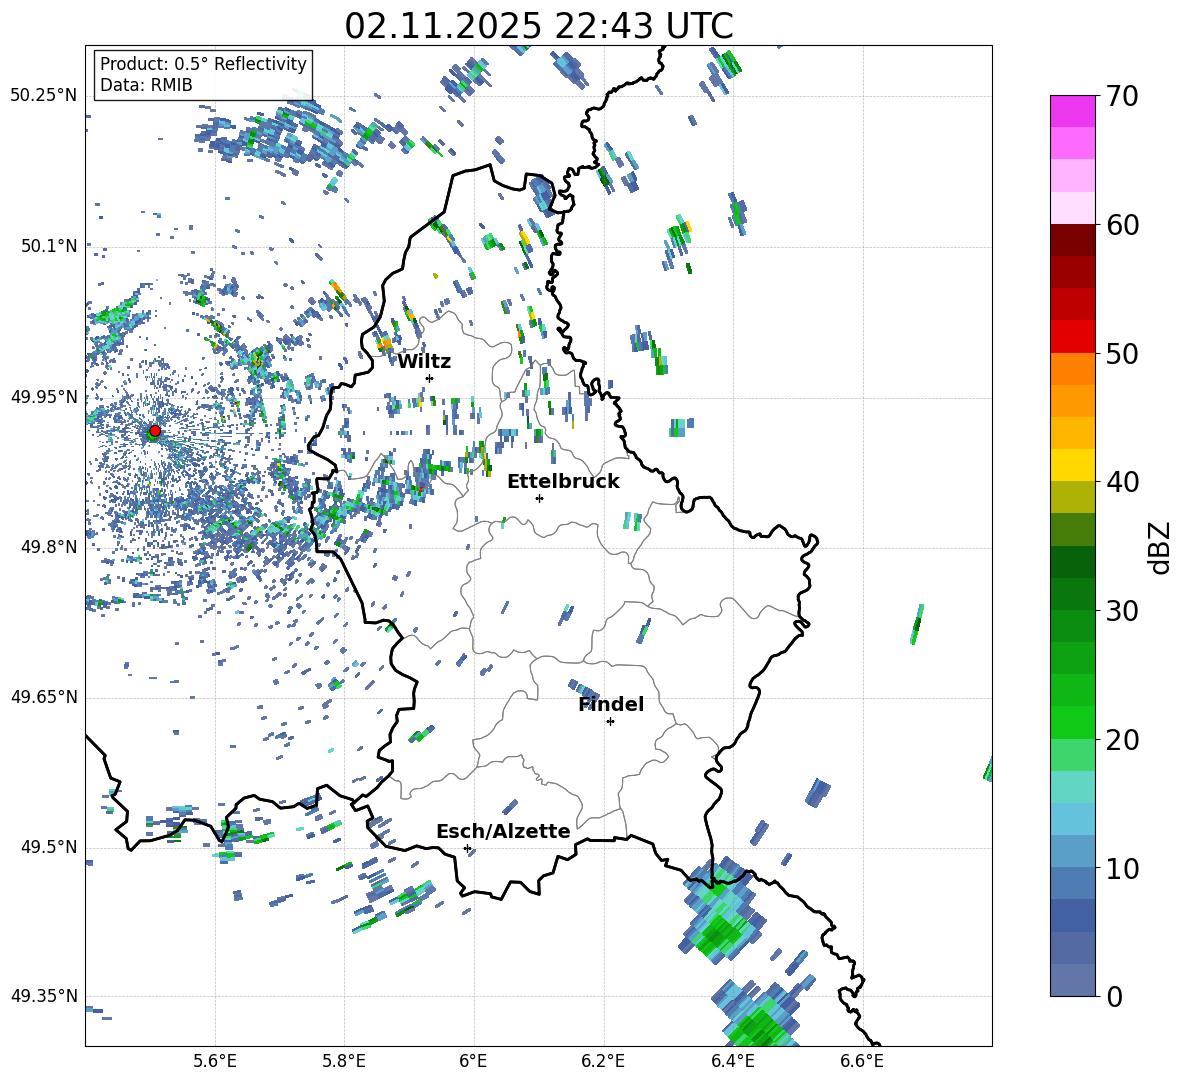Viewport: 1184px width, 1081px height.
Task: Click the bright red colorbar segment near 50 dBZ
Action: [x=1072, y=337]
